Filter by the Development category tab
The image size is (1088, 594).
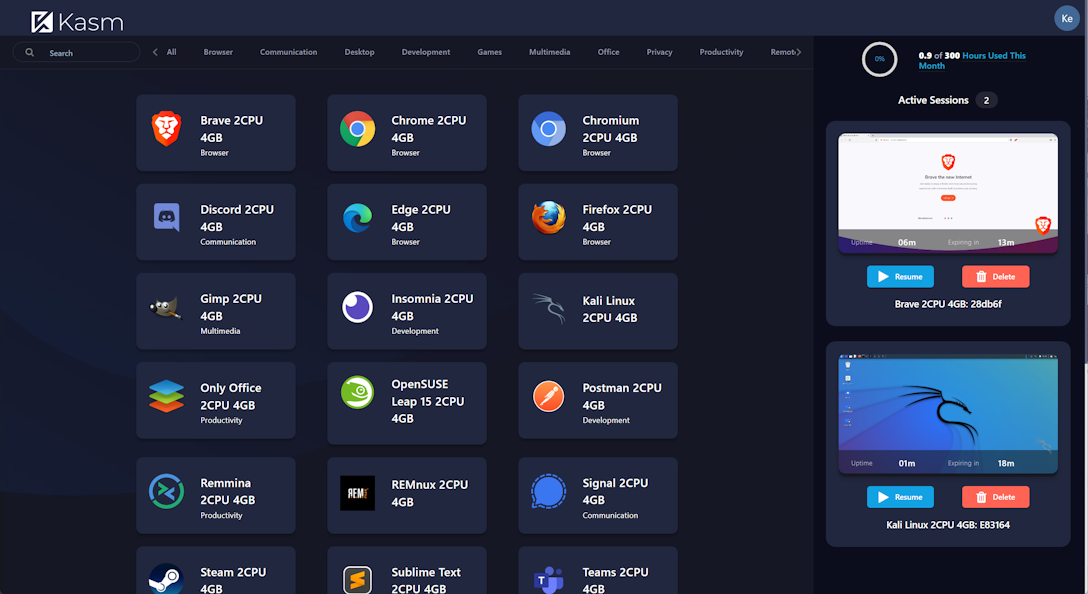click(426, 52)
